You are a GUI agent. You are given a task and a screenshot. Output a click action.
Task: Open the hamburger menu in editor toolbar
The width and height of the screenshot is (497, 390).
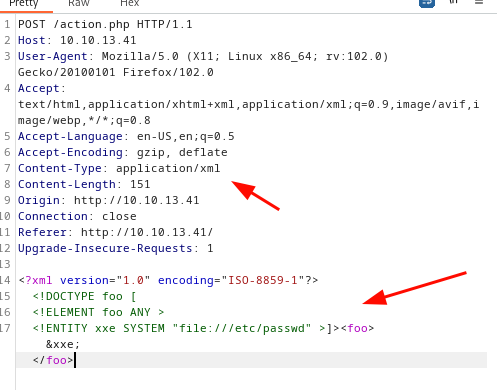(479, 2)
